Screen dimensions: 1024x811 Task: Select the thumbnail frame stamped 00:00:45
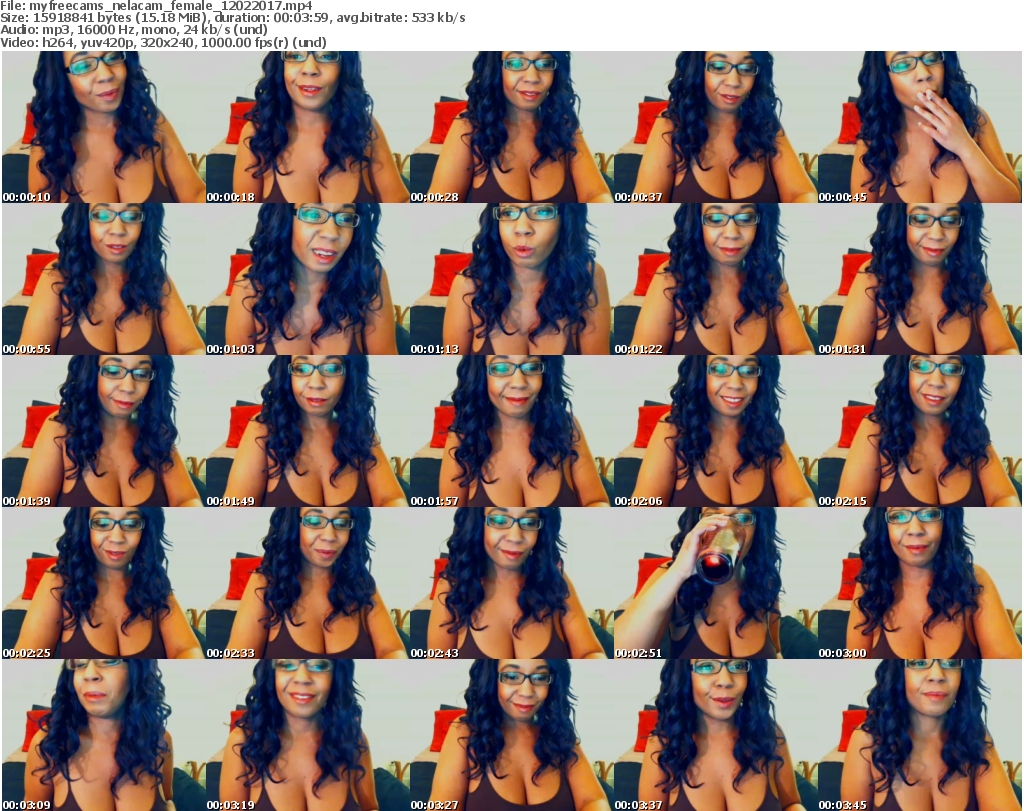[920, 127]
